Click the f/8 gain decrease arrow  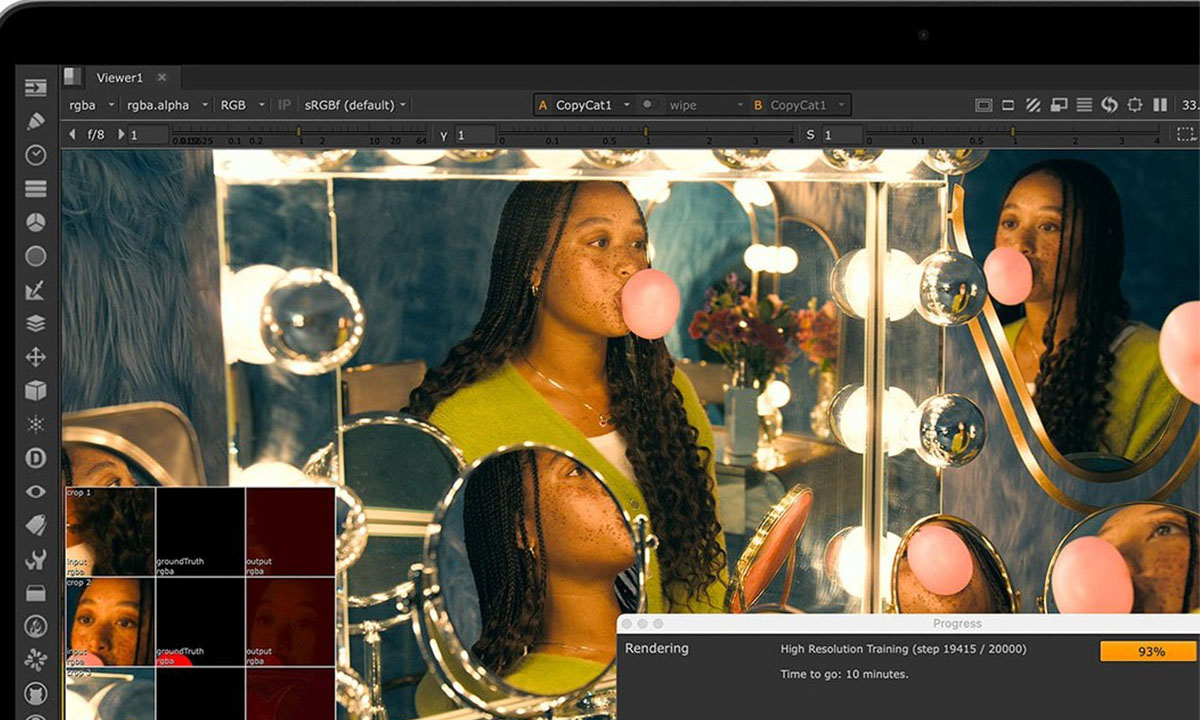(x=72, y=134)
